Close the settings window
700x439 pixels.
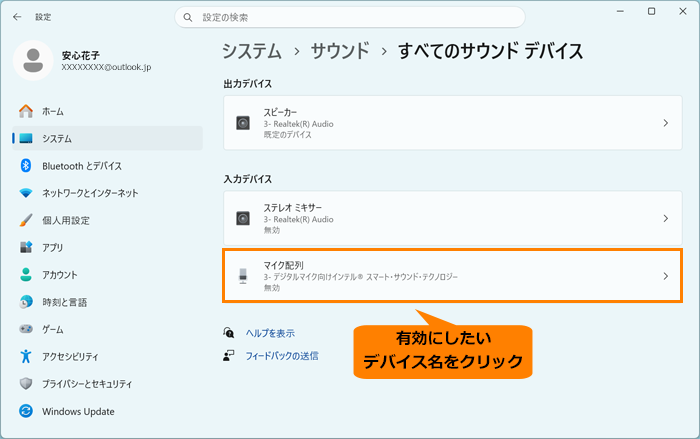(x=683, y=11)
